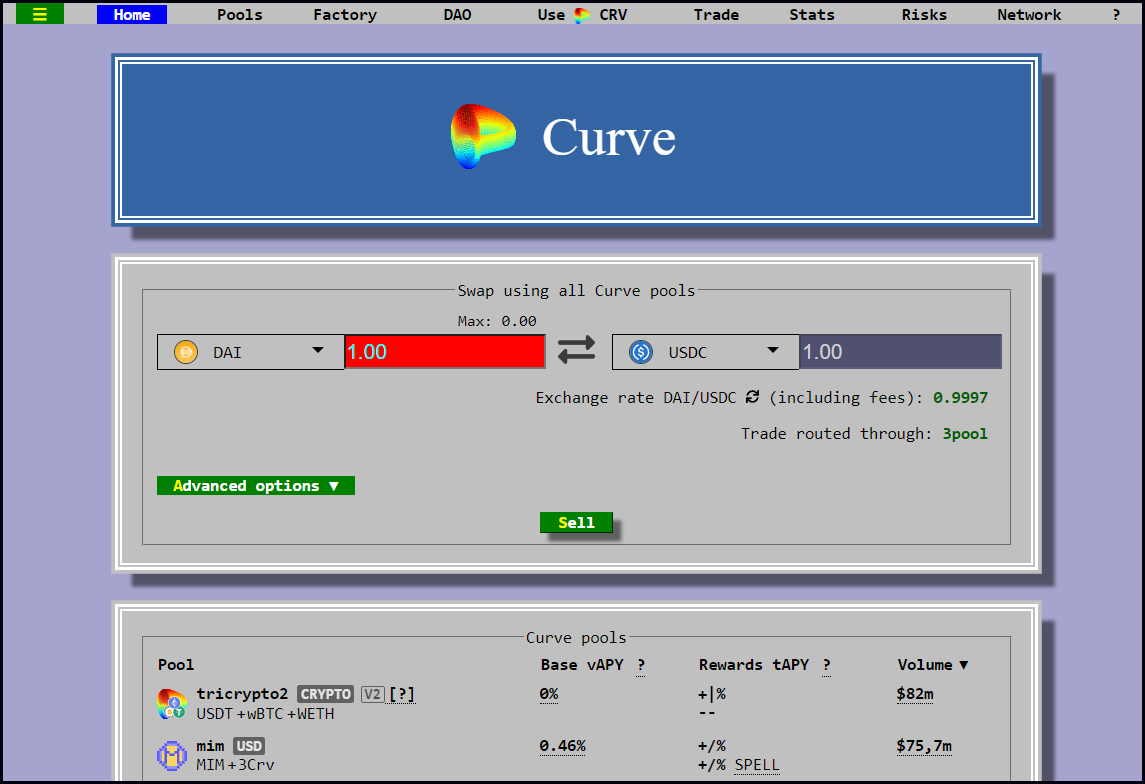Click the Sell button
The image size is (1145, 784).
[576, 522]
